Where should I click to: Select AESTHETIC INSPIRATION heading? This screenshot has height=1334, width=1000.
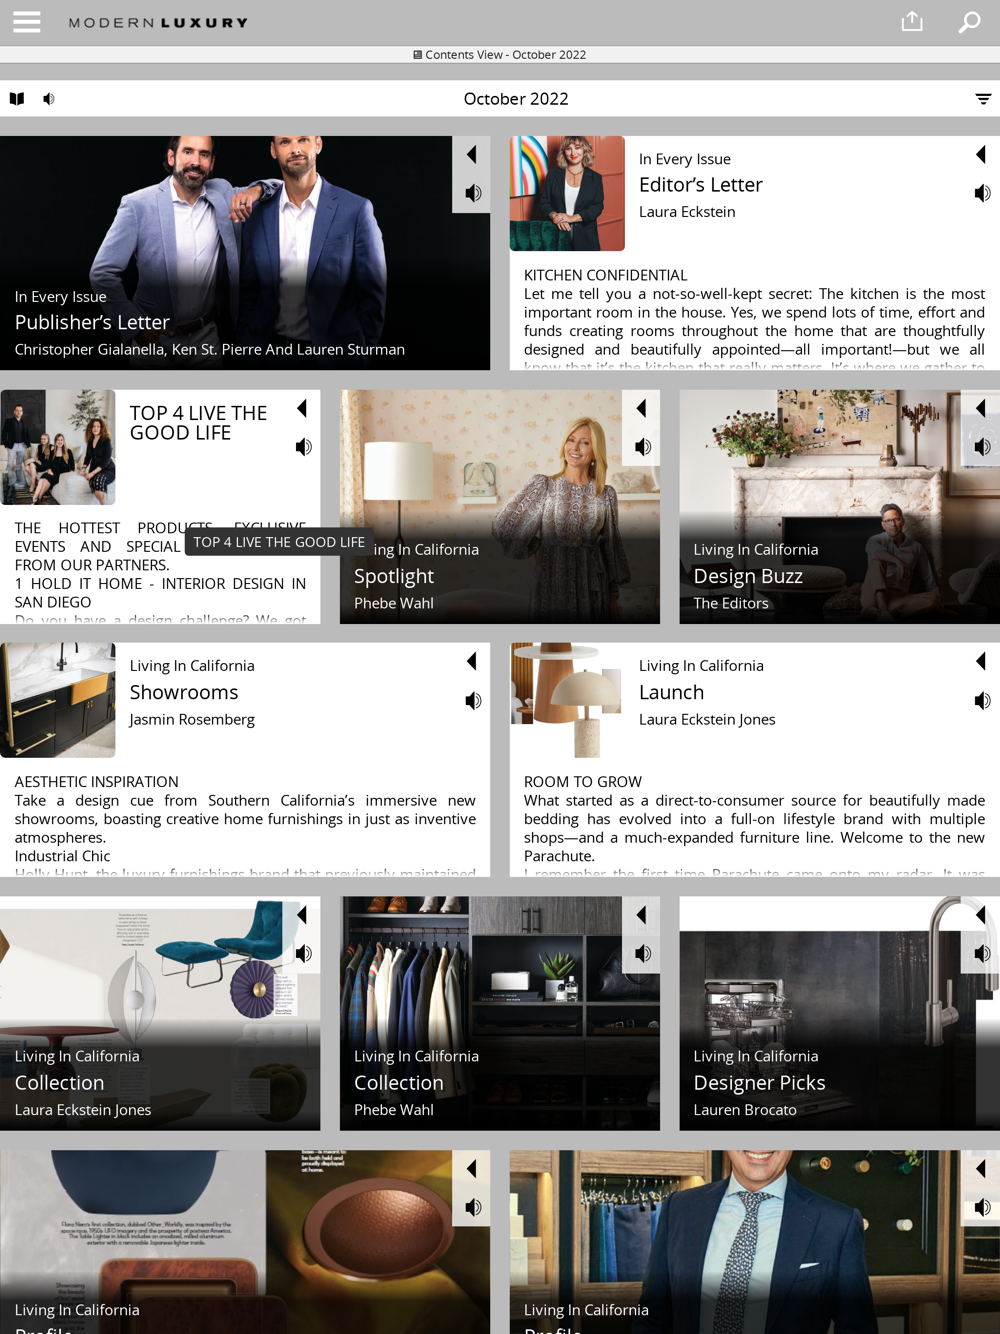point(97,782)
